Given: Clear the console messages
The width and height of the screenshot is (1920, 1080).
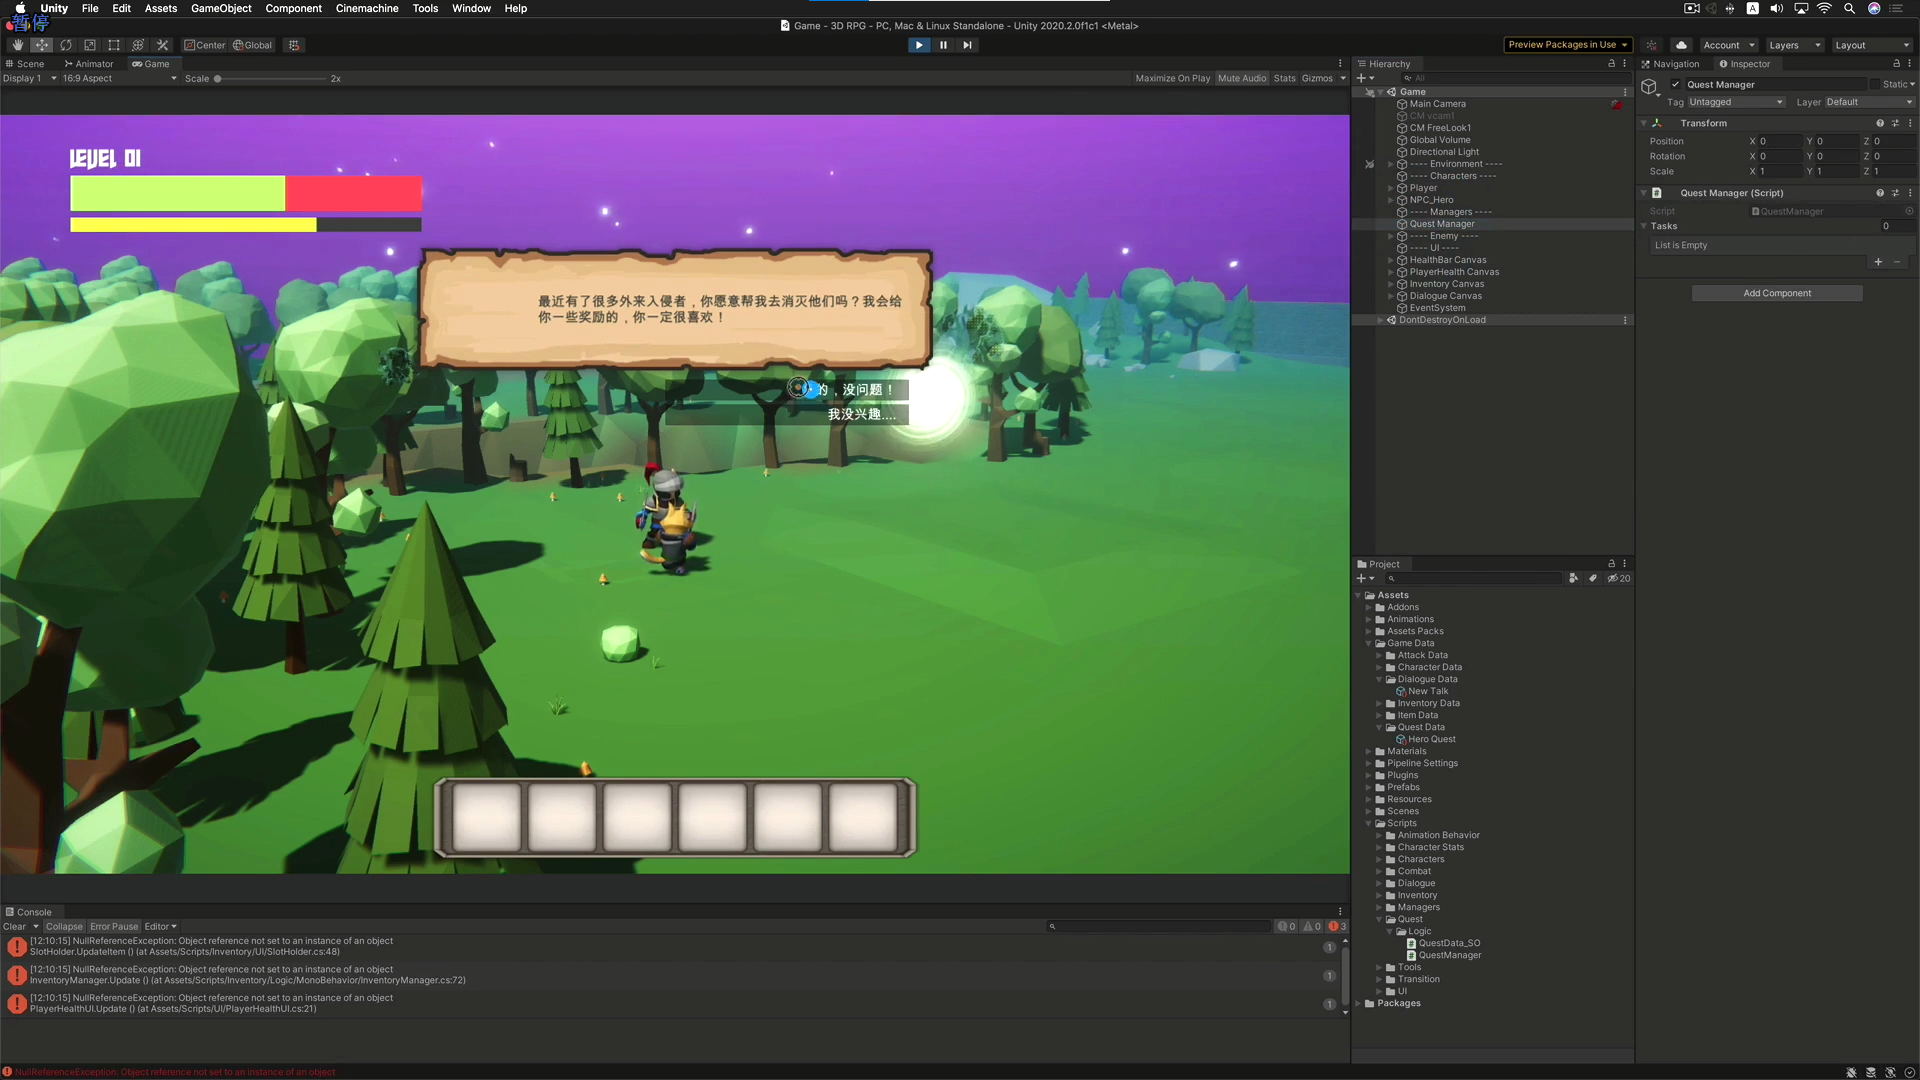Looking at the screenshot, I should (x=14, y=927).
